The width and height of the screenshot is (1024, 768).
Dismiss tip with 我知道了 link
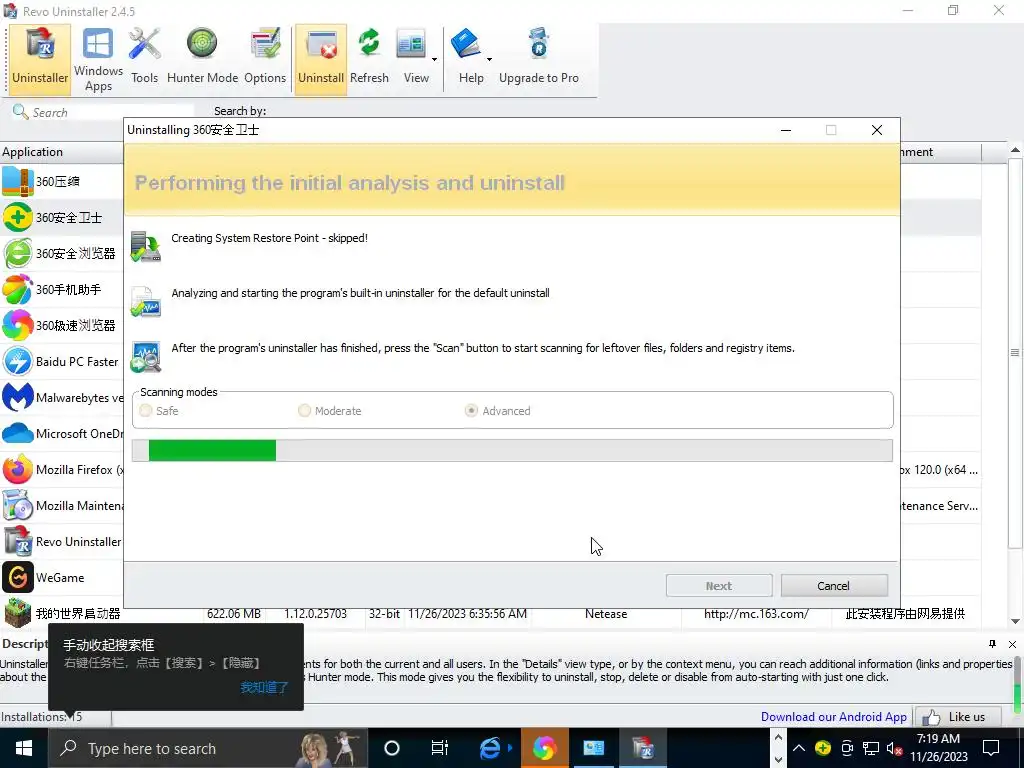pos(264,687)
